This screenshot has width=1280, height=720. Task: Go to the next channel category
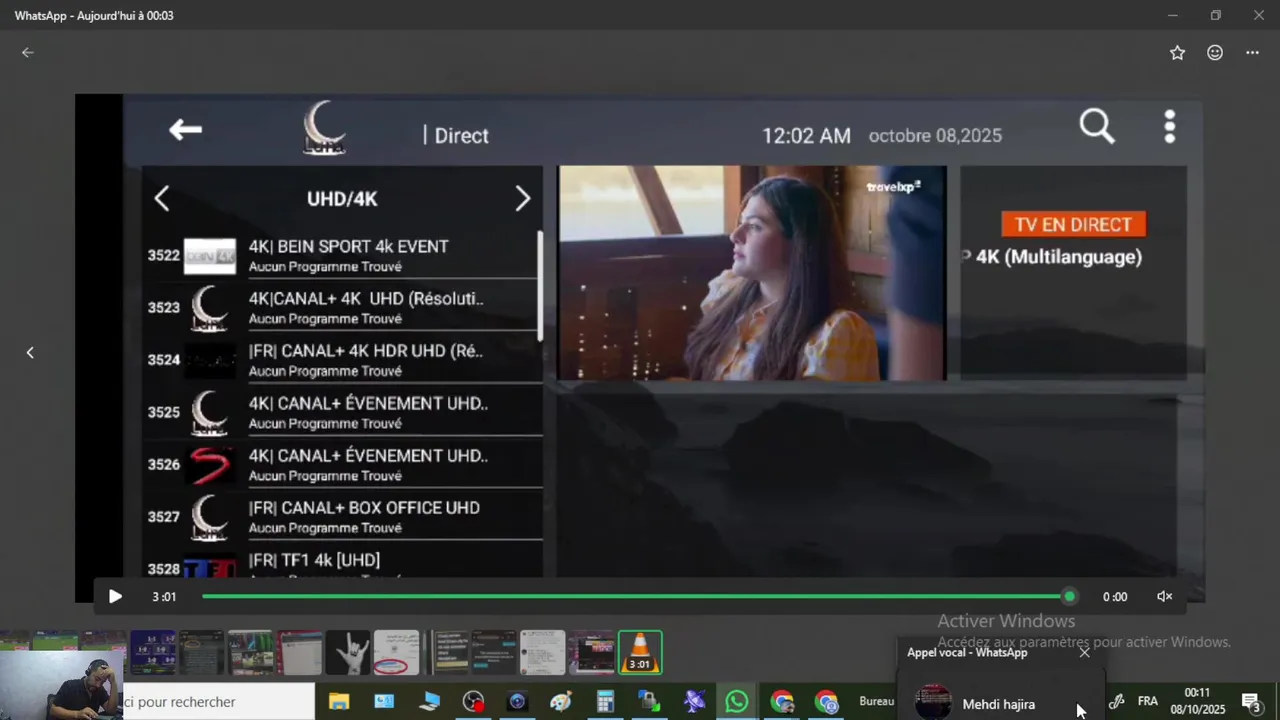pos(522,199)
